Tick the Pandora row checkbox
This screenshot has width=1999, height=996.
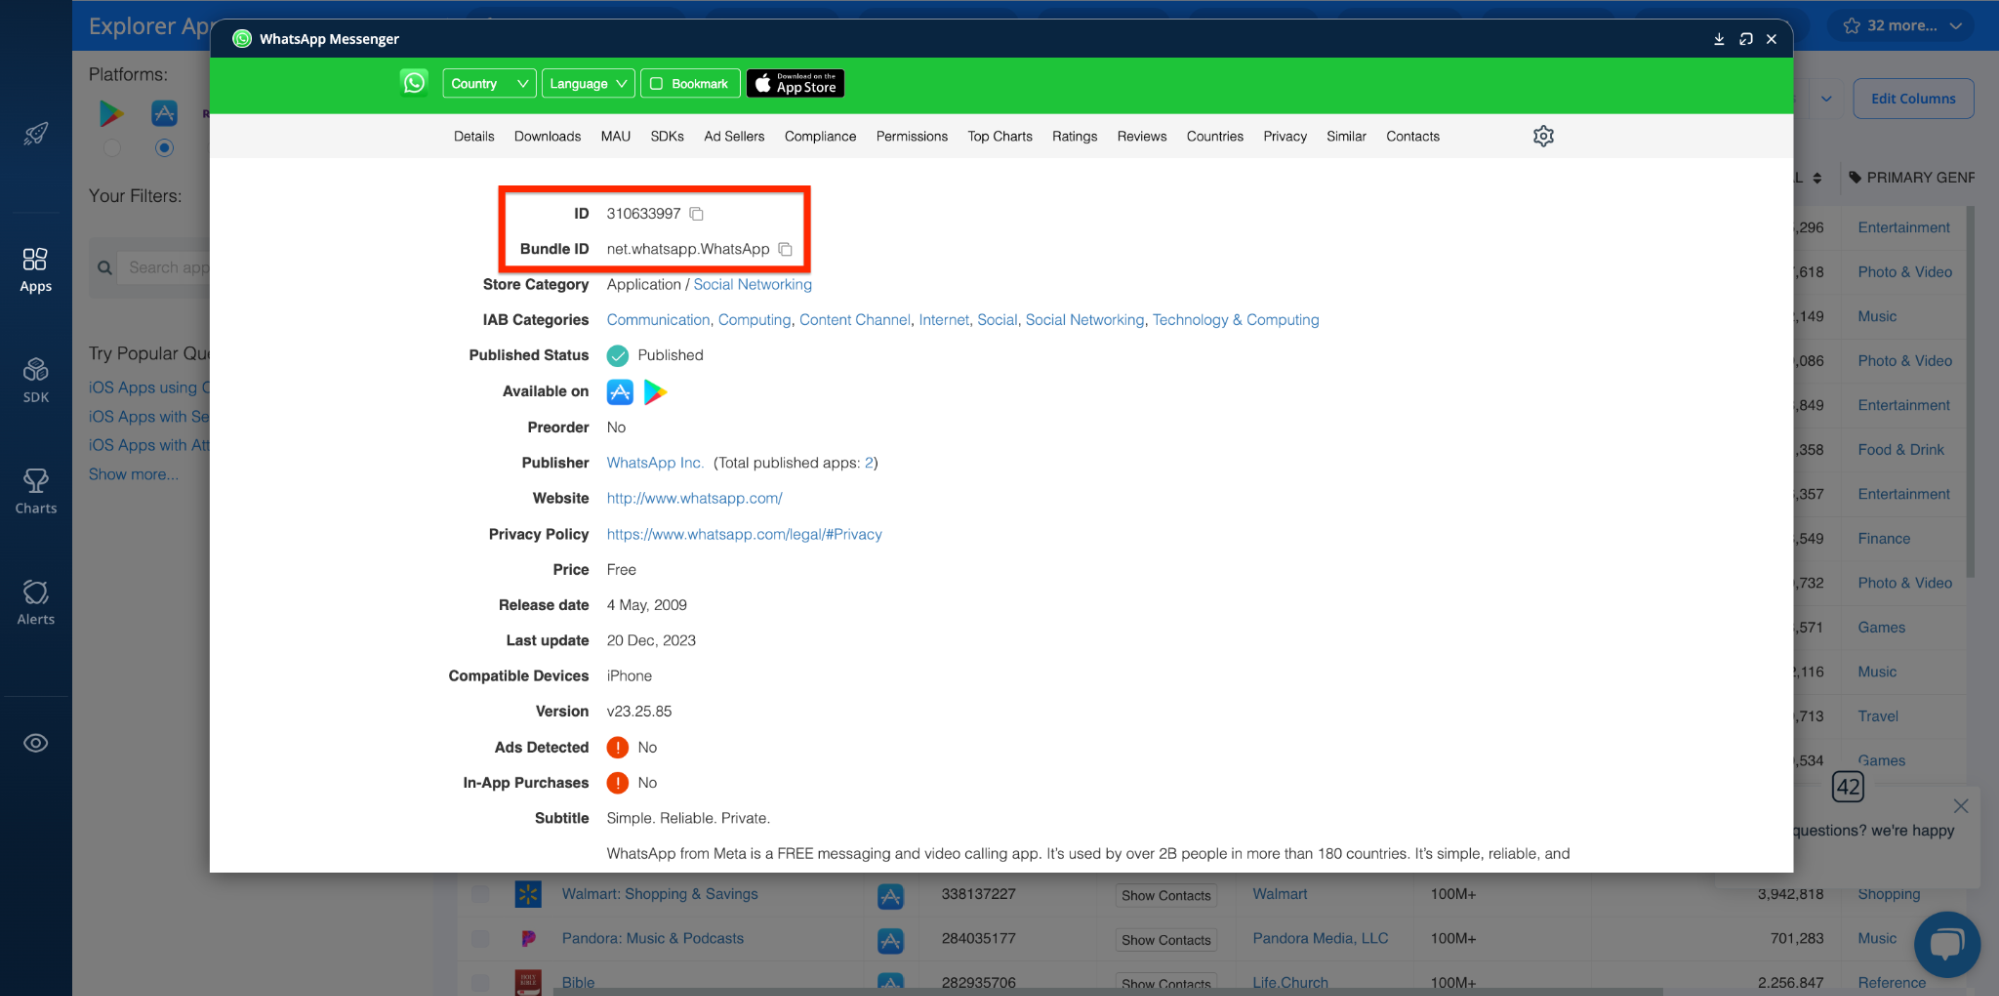[x=480, y=939]
